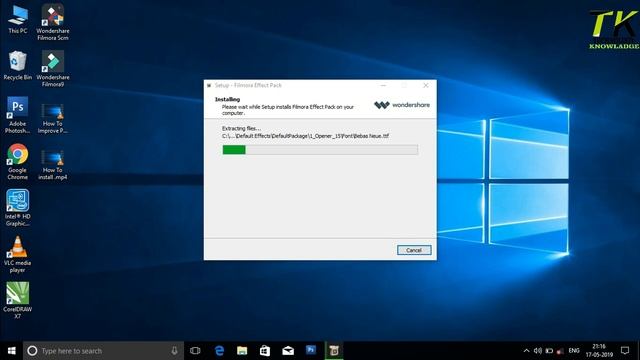Click the Wondershare logo in the installer
Image resolution: width=640 pixels, height=360 pixels.
pyautogui.click(x=402, y=105)
